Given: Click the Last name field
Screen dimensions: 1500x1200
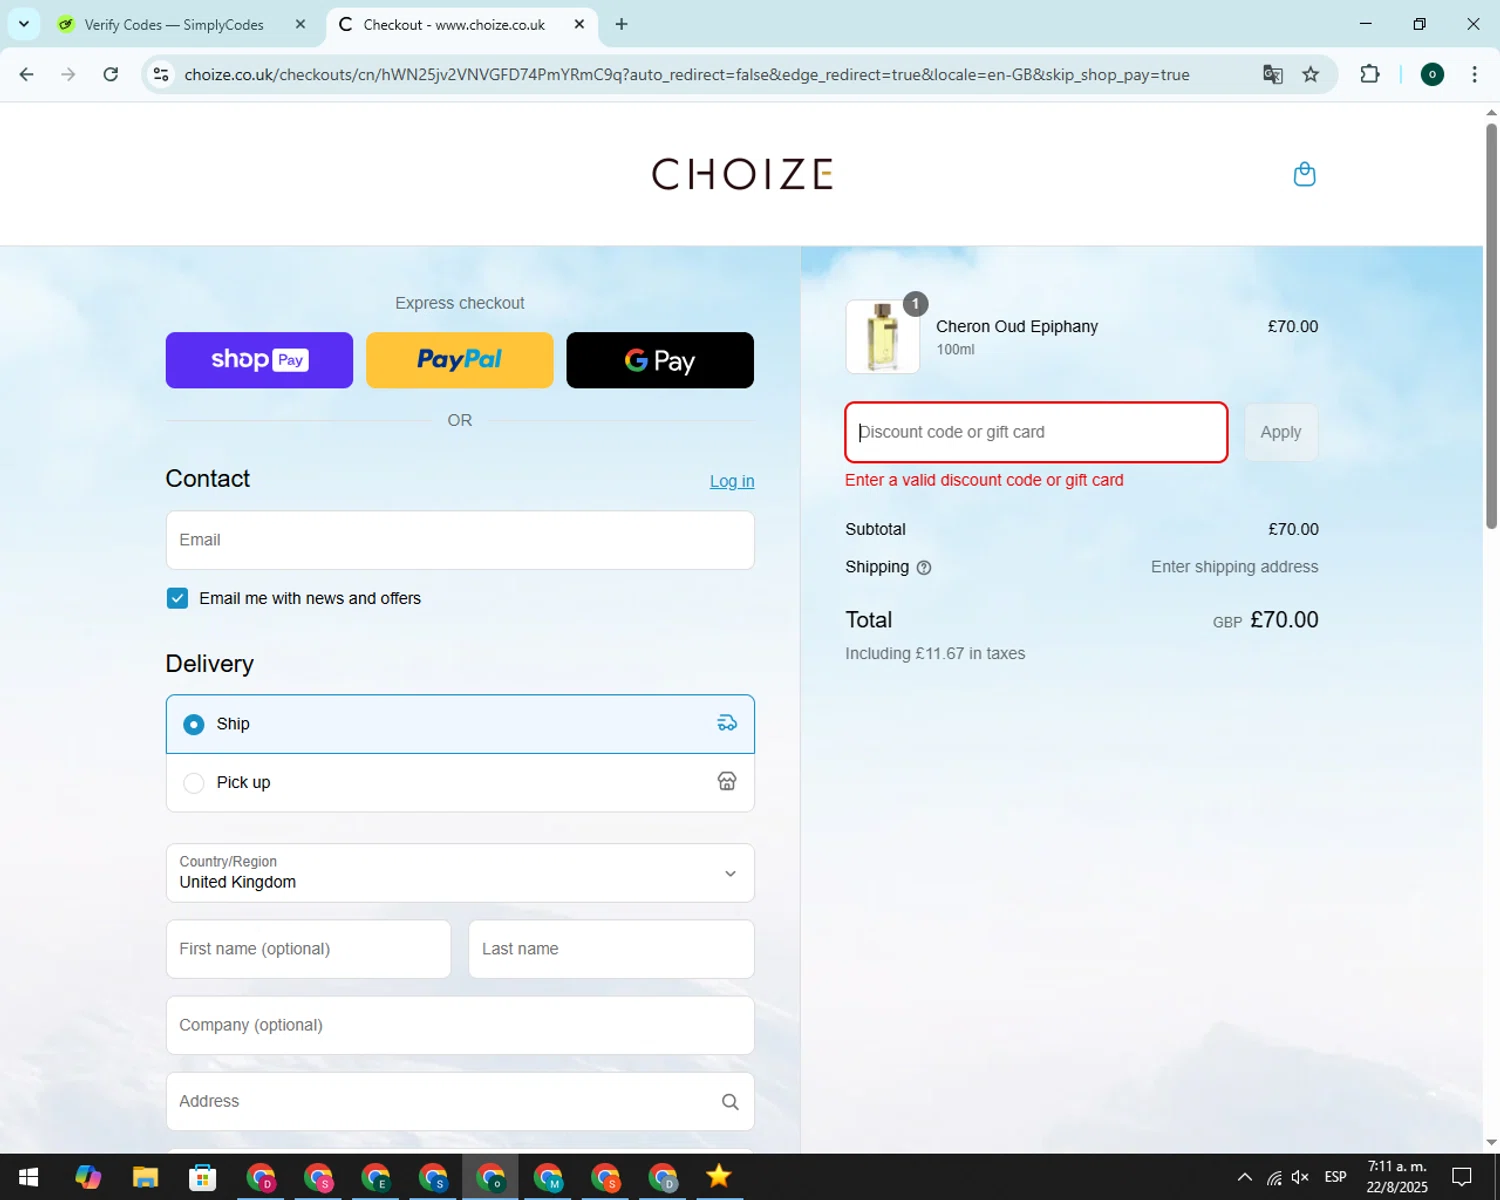Looking at the screenshot, I should [611, 949].
